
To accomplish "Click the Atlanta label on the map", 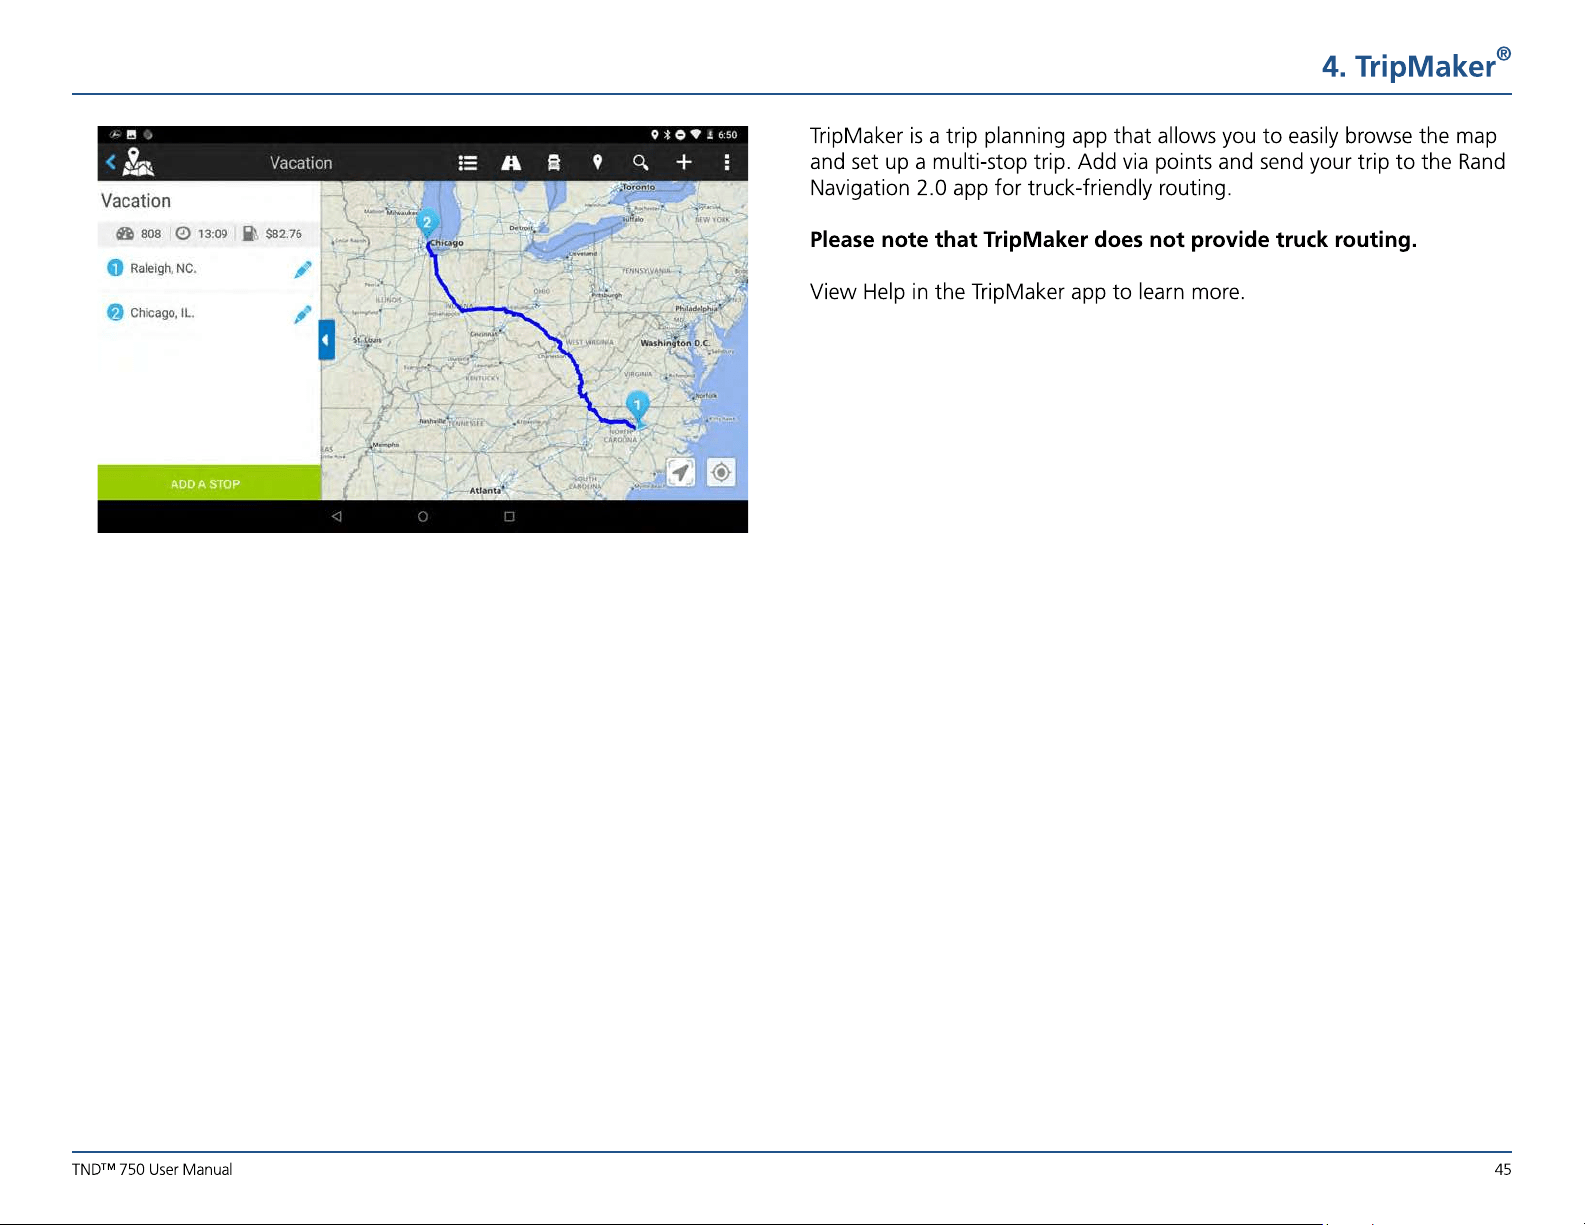I will click(x=486, y=491).
